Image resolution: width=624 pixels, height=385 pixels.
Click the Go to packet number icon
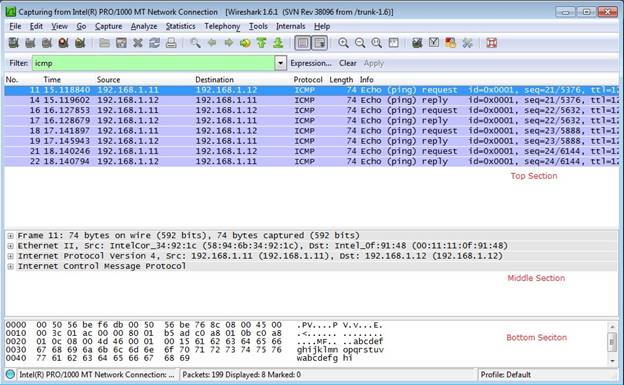245,43
